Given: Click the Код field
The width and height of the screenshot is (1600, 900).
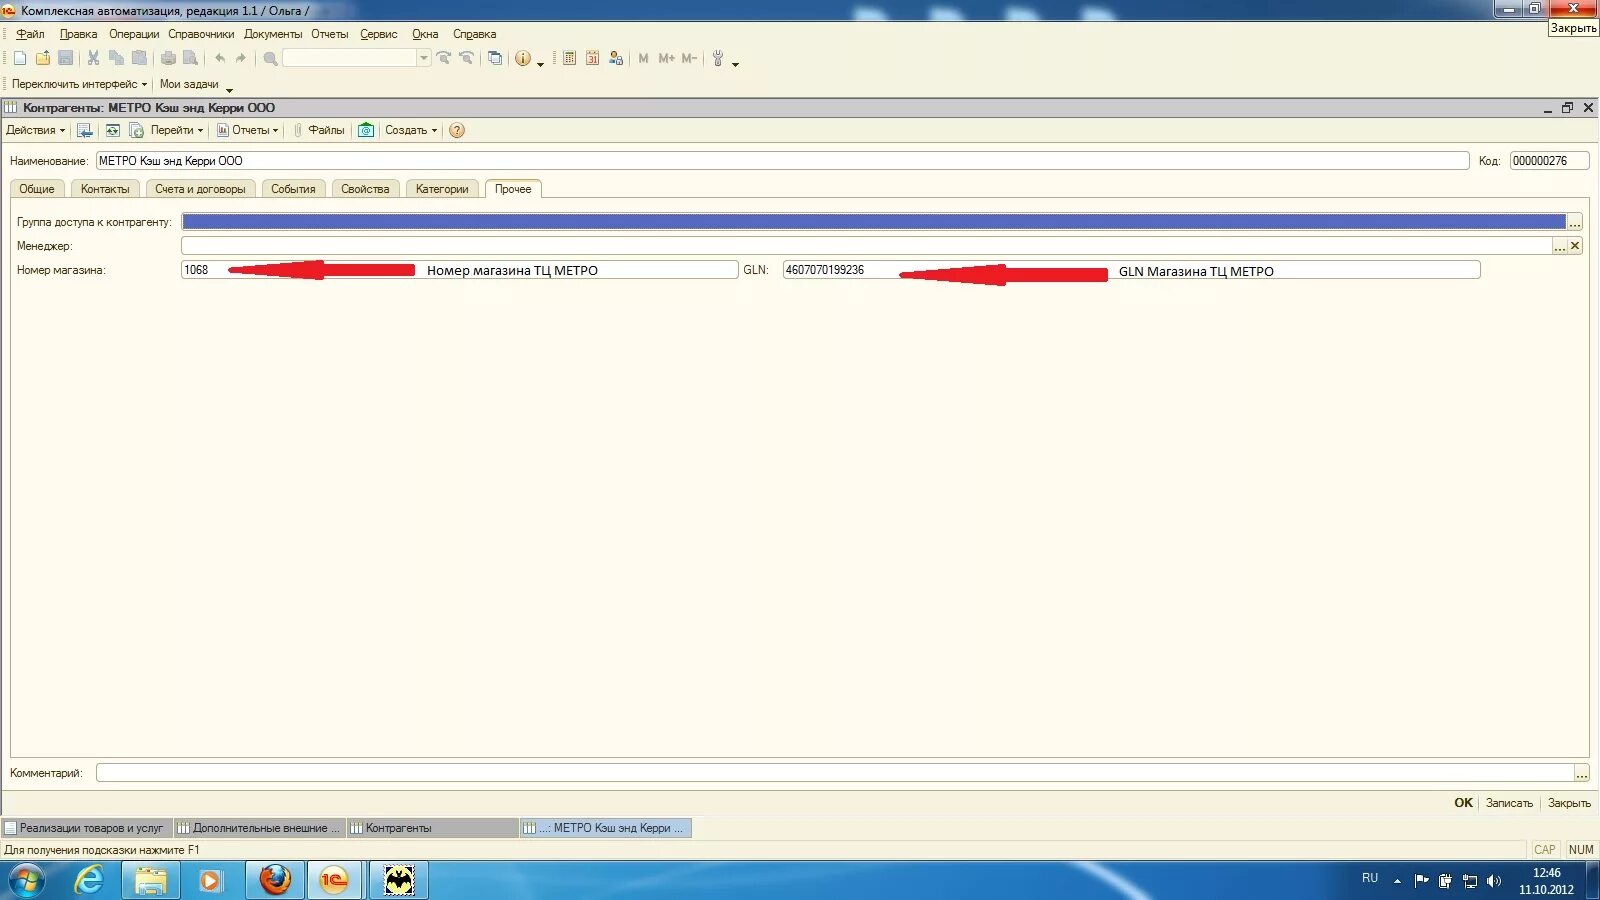Looking at the screenshot, I should point(1549,161).
